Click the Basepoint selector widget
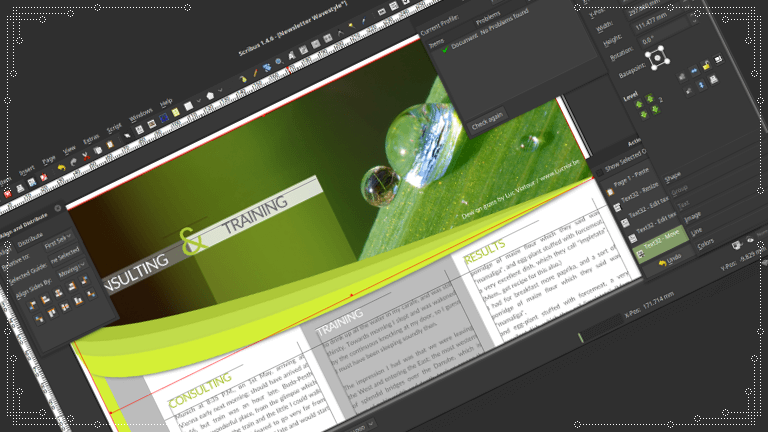Screen dimensions: 768x432 tap(657, 59)
